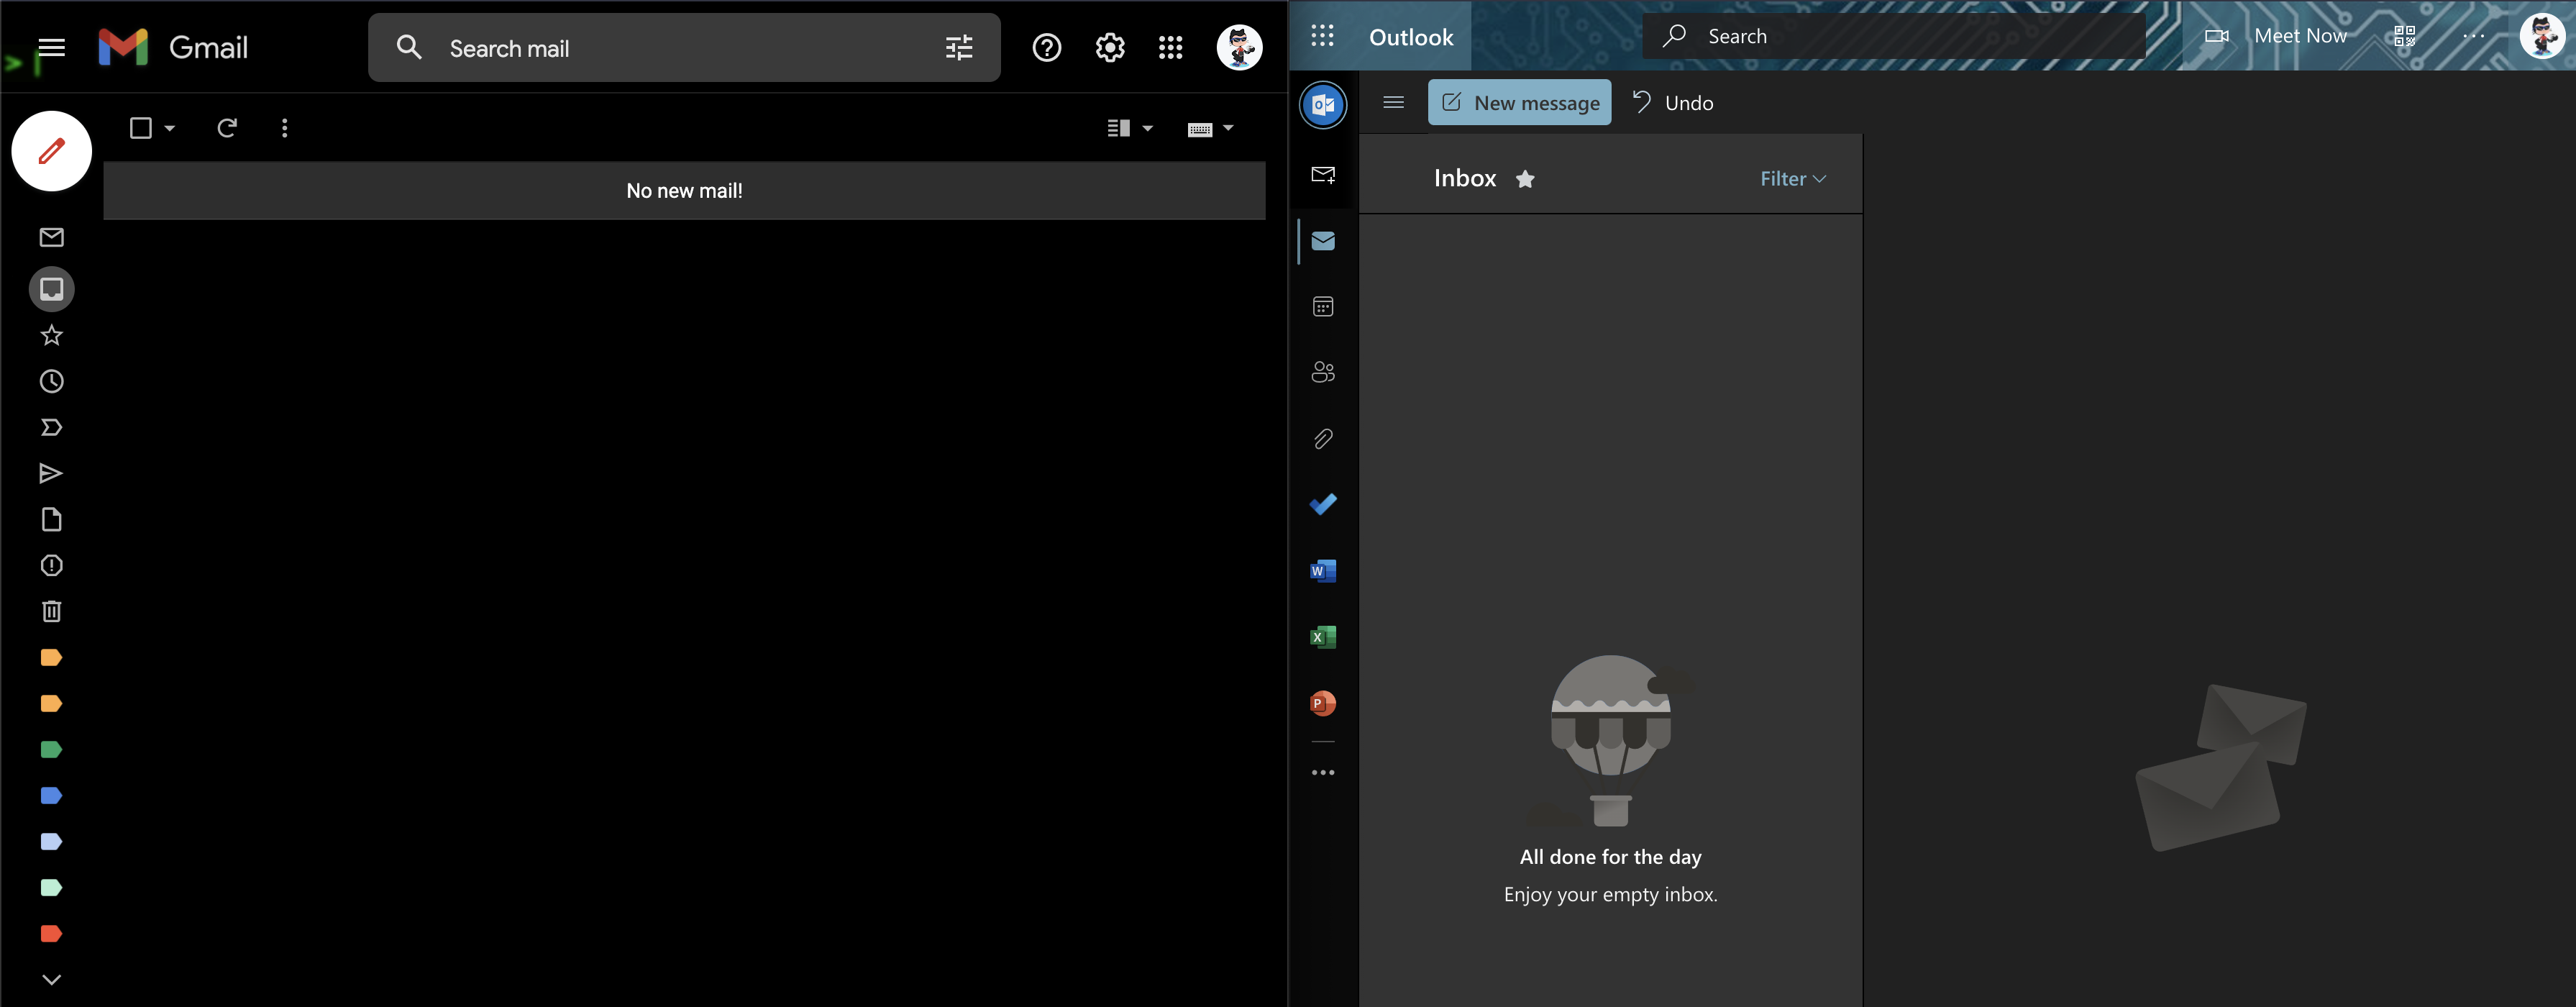
Task: Open Outlook calendar icon in sidebar
Action: pos(1322,307)
